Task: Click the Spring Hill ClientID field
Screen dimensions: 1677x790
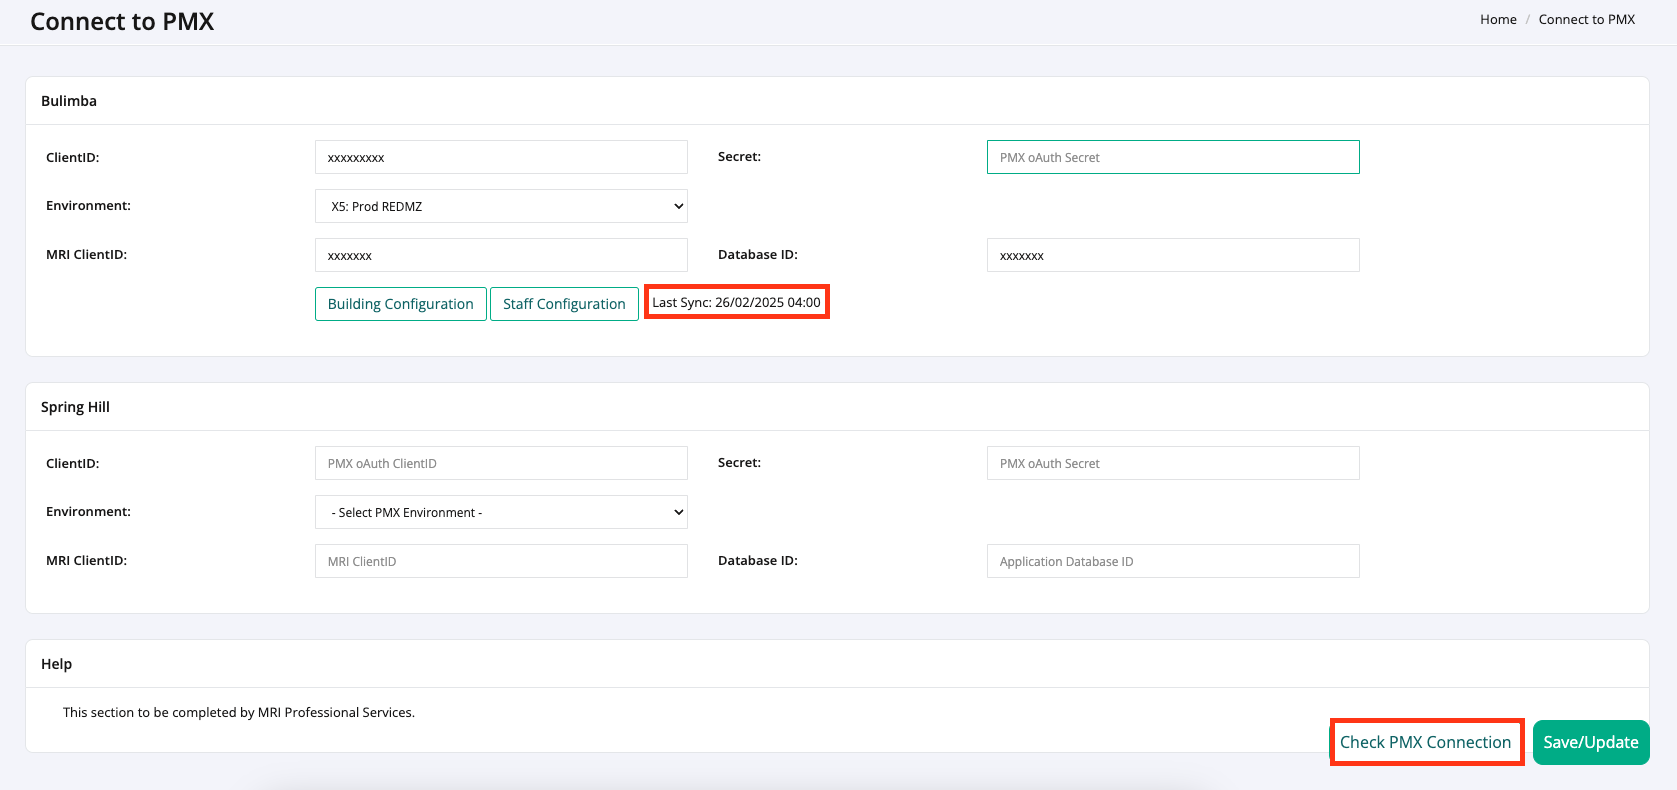Action: 501,463
